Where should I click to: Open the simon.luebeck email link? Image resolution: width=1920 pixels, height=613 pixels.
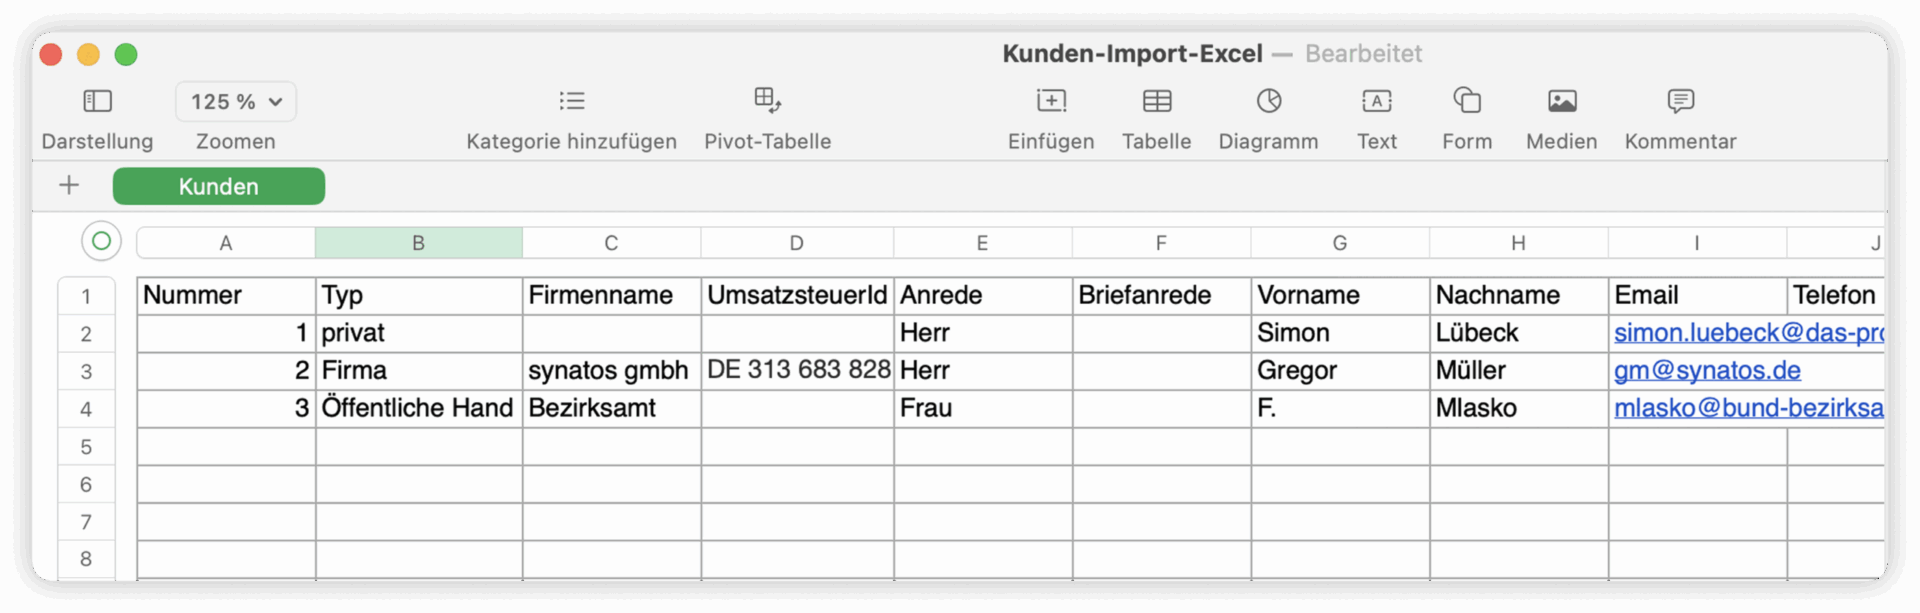pyautogui.click(x=1748, y=333)
